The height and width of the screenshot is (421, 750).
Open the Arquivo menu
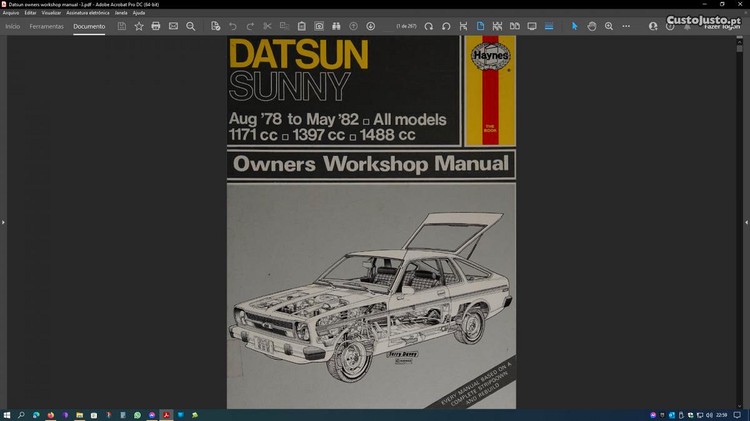11,13
